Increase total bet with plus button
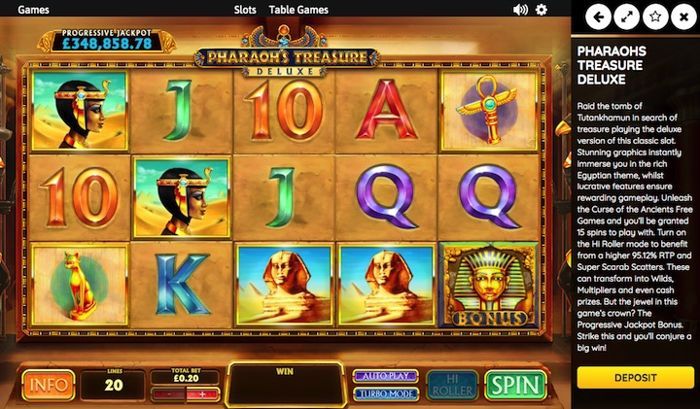The image size is (700, 409). [x=203, y=395]
